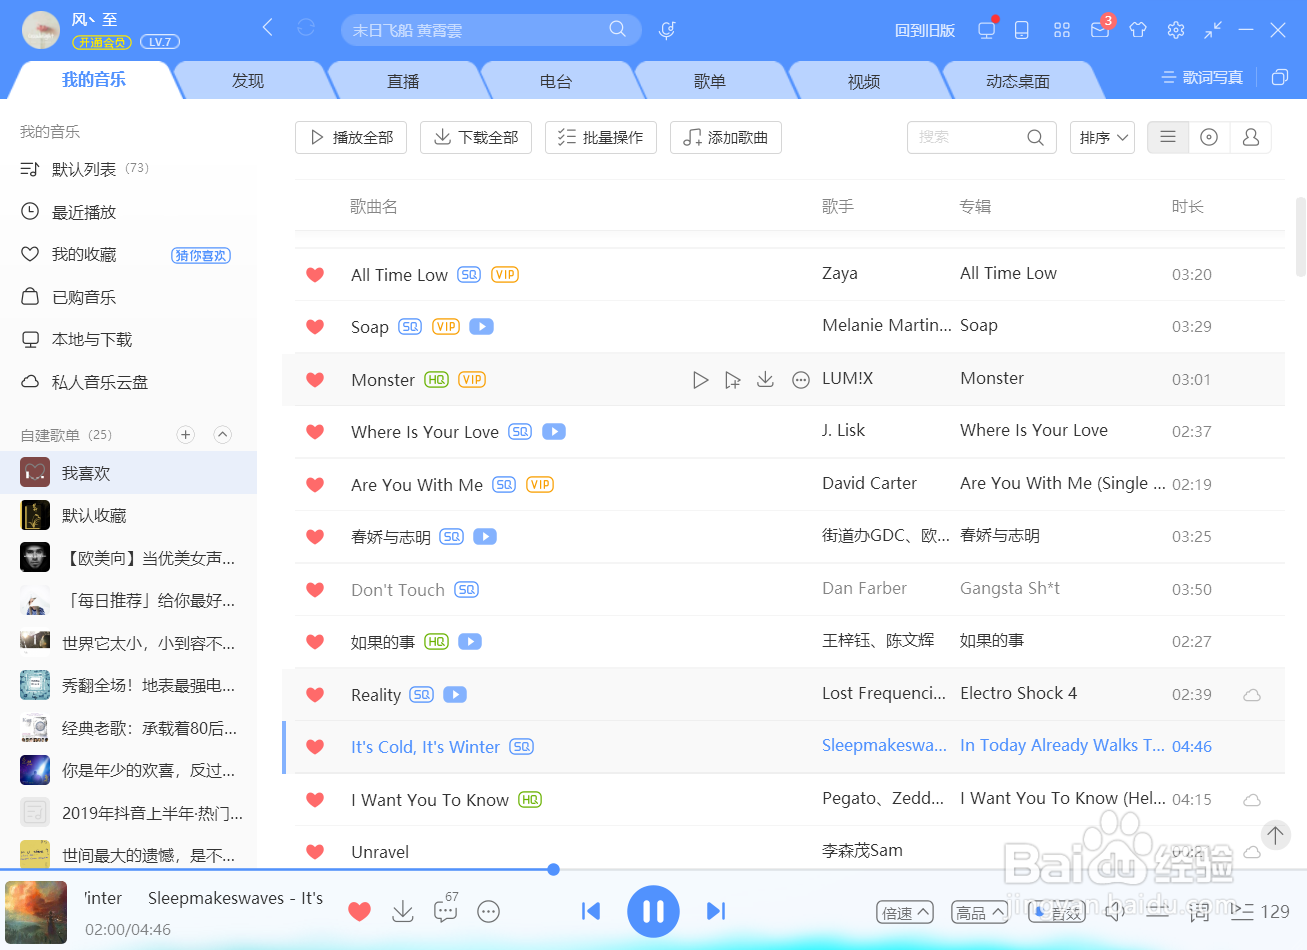Go back with the left arrow icon

tap(268, 28)
